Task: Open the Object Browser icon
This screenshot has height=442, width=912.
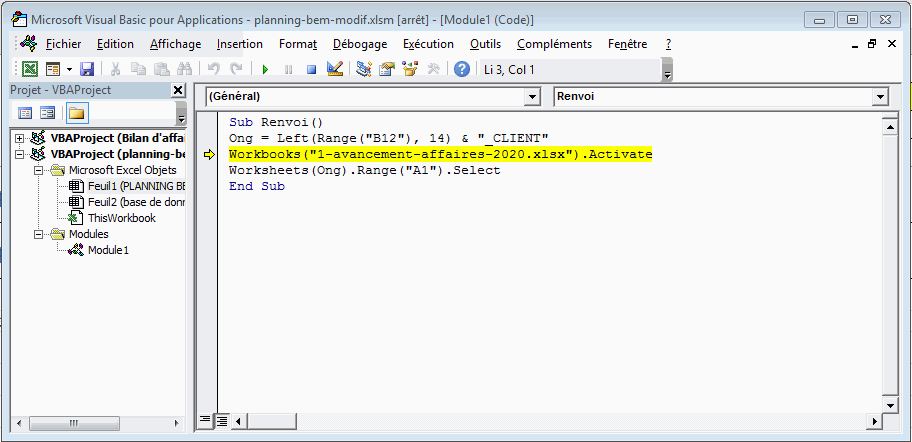Action: (410, 69)
